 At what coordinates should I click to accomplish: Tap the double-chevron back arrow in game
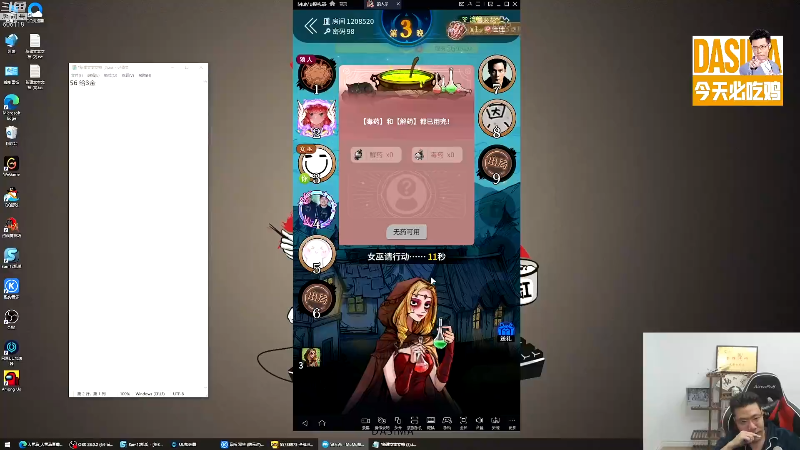pyautogui.click(x=311, y=26)
